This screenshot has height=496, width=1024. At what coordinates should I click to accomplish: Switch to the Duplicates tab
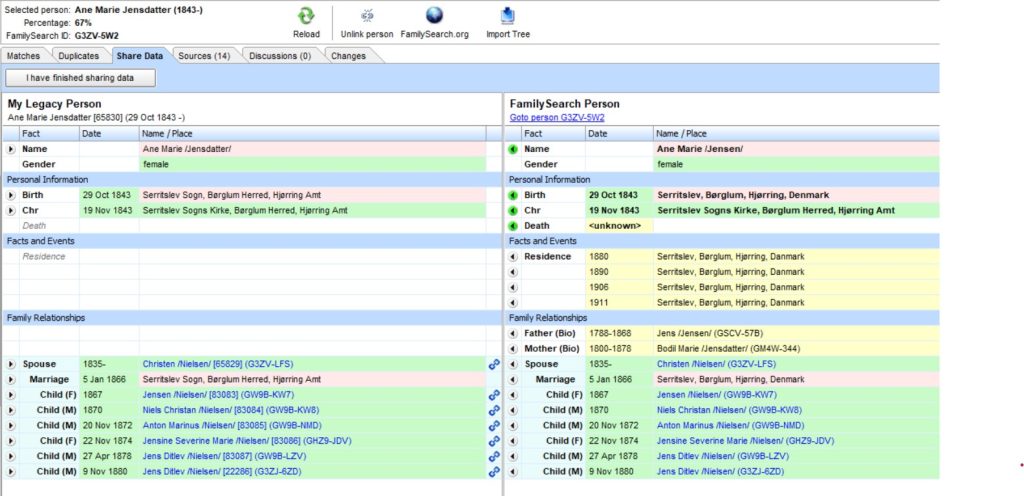pos(78,56)
